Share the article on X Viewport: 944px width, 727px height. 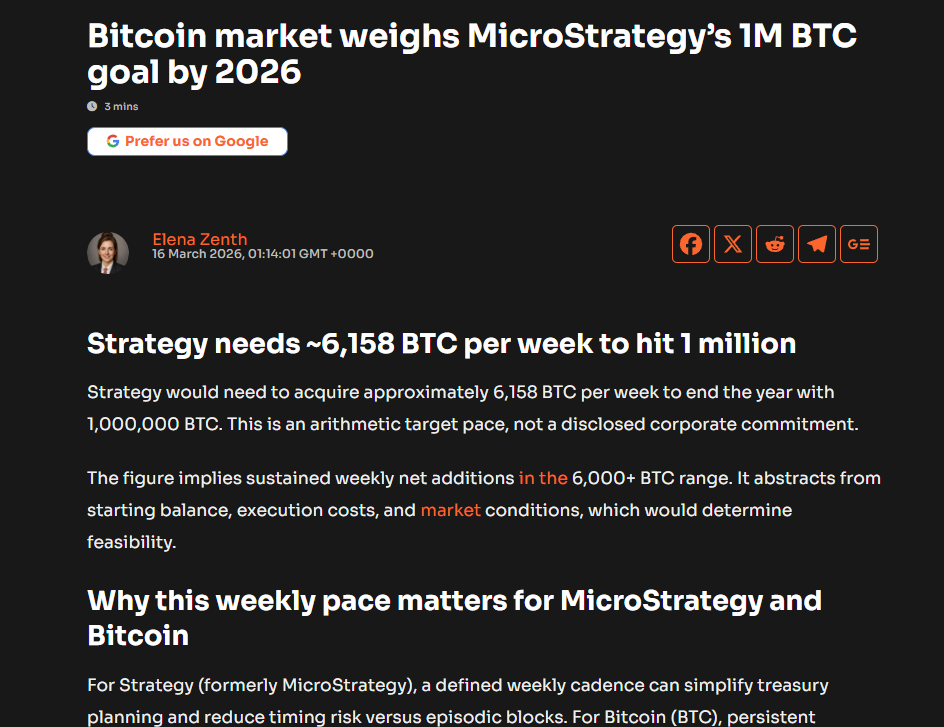(733, 244)
